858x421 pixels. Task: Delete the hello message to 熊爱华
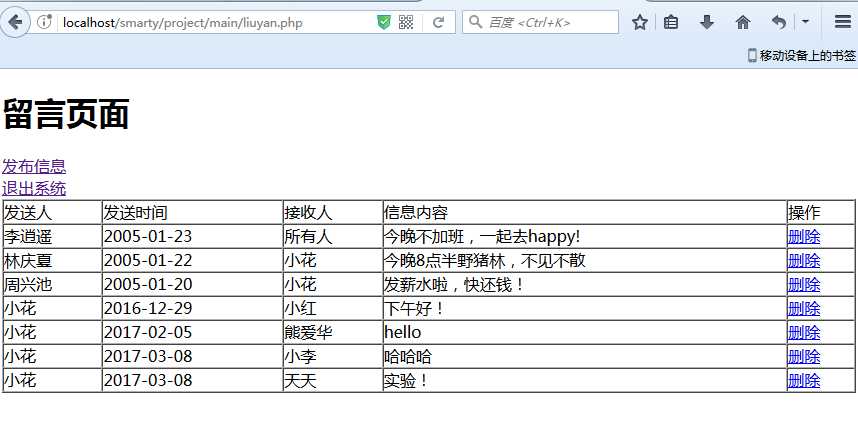pyautogui.click(x=803, y=332)
